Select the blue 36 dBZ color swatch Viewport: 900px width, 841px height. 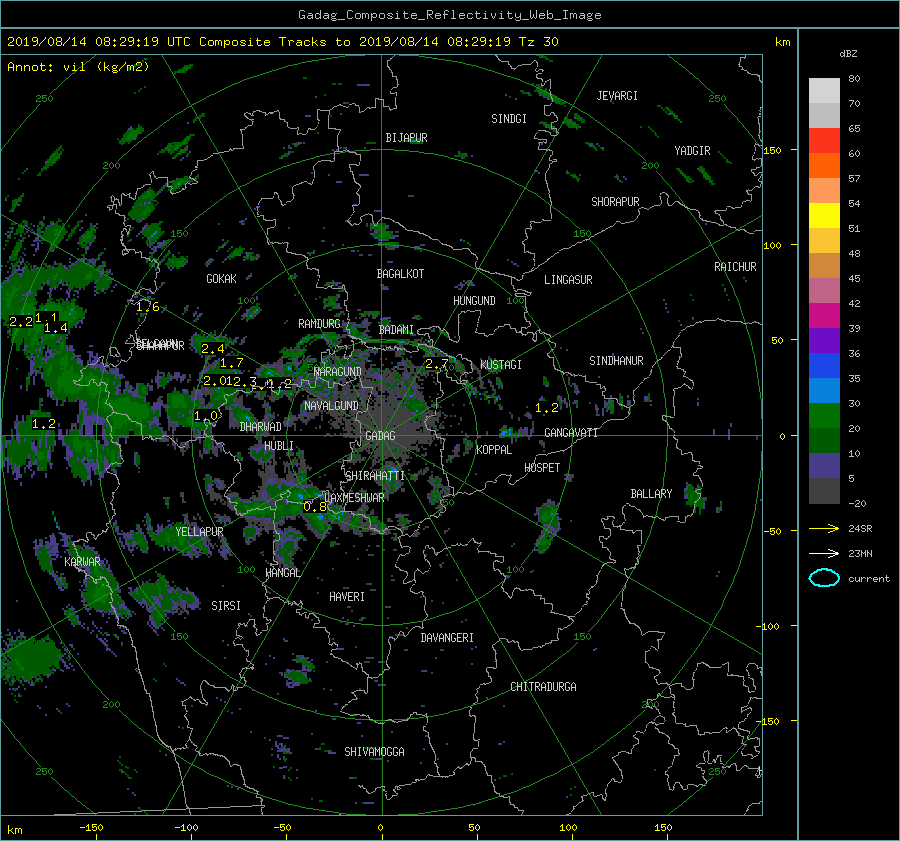824,365
